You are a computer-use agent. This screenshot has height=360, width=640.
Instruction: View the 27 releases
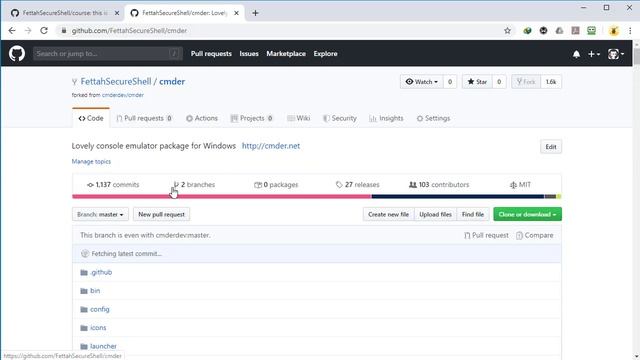pos(358,184)
